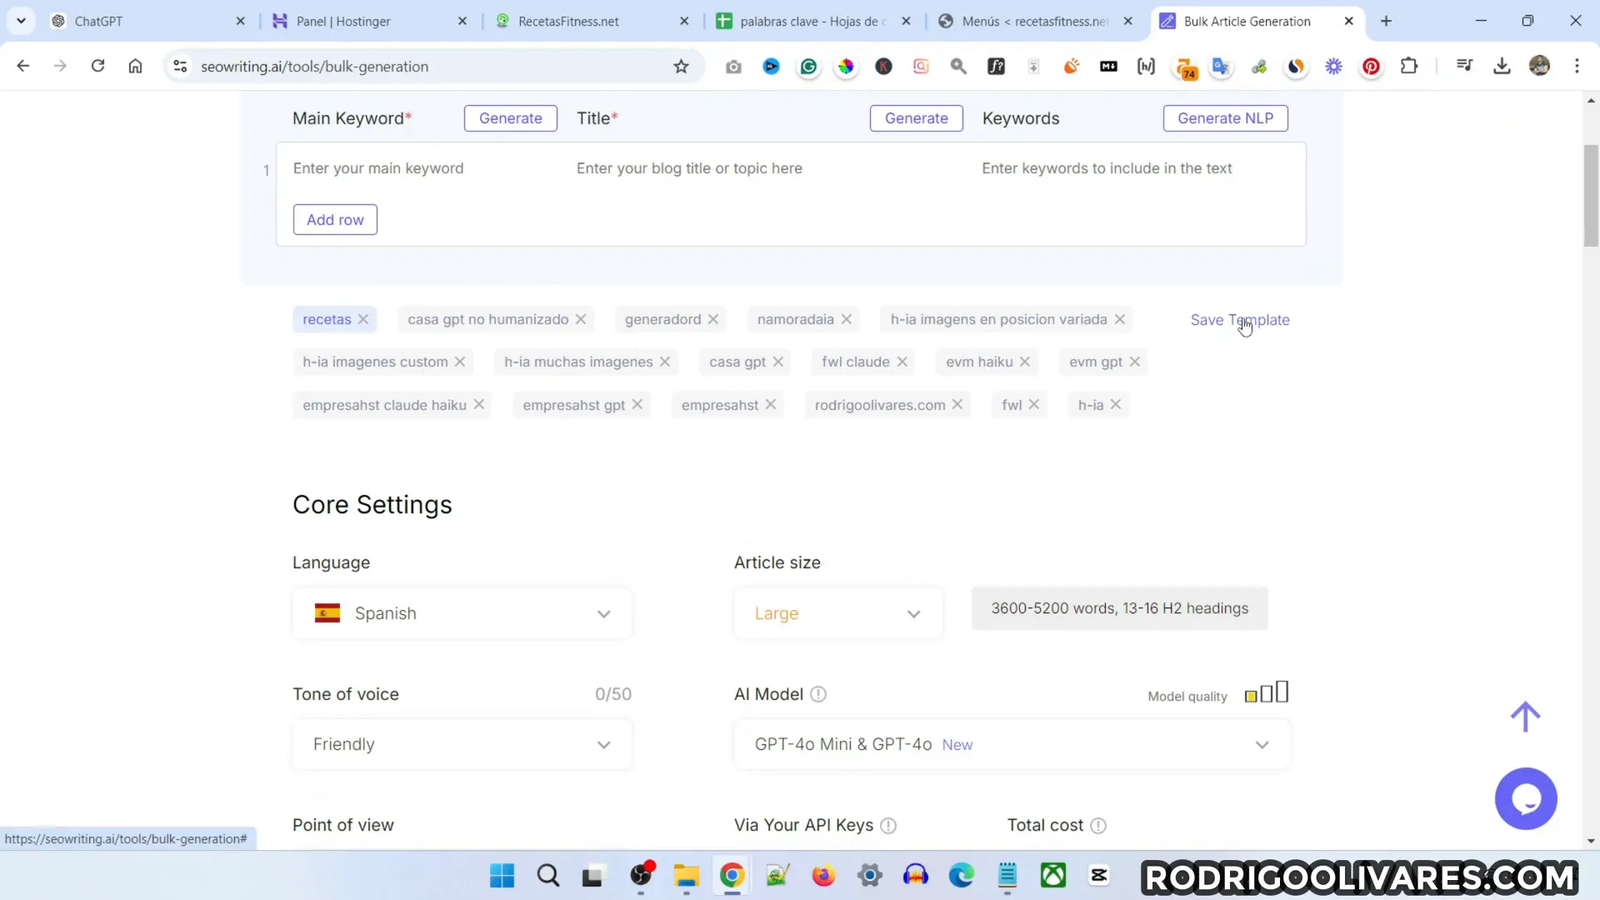Open the chat support bubble
1600x900 pixels.
click(1526, 798)
